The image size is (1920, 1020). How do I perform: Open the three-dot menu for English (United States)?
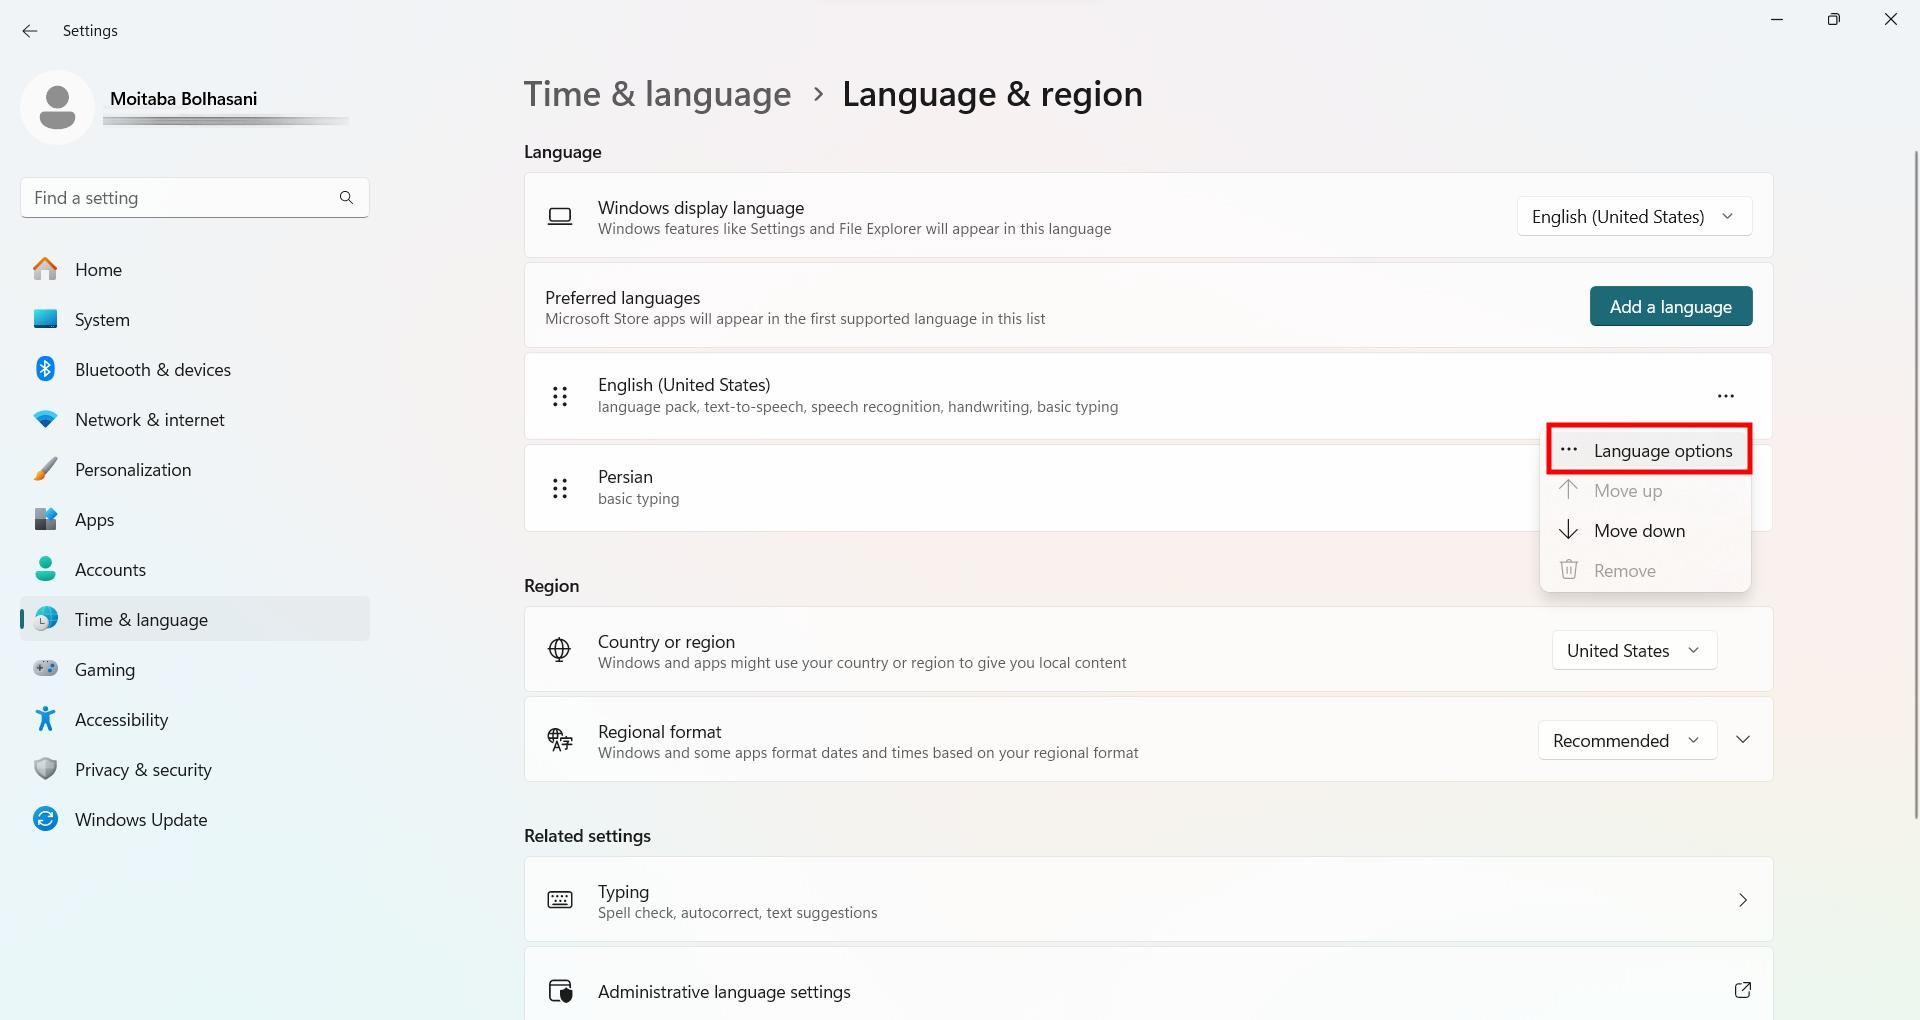pos(1725,396)
